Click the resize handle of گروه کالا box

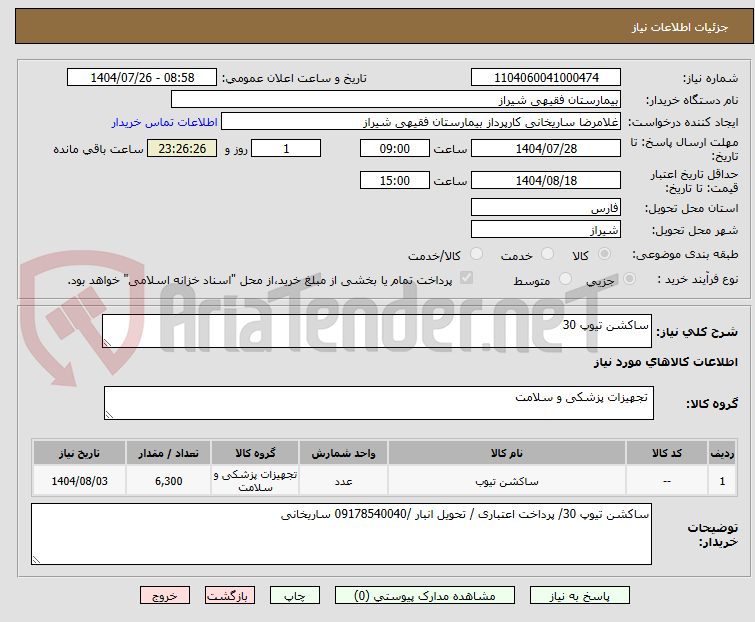tap(109, 415)
